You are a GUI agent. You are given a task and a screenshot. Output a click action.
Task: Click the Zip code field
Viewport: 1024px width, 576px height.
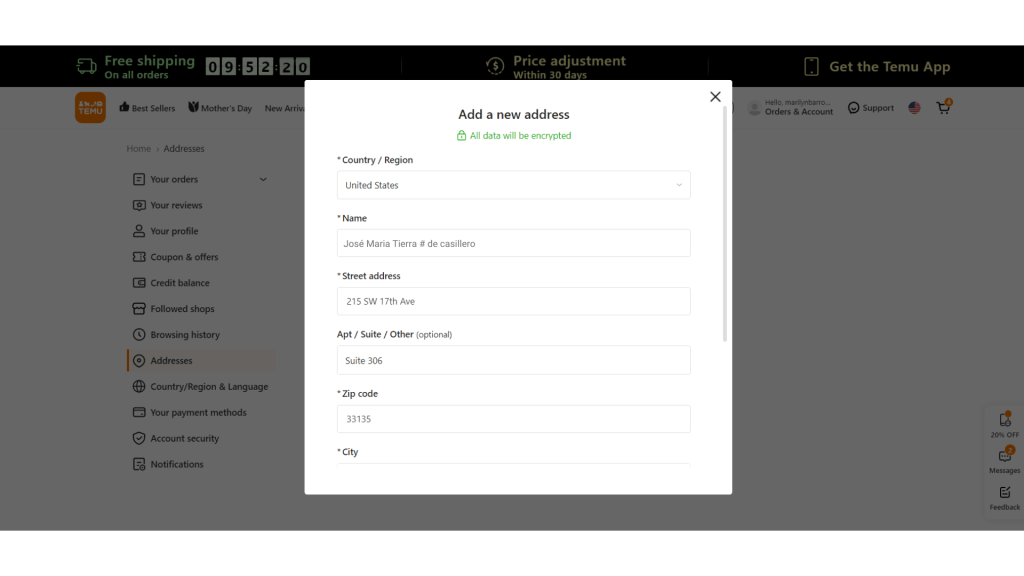click(x=513, y=419)
